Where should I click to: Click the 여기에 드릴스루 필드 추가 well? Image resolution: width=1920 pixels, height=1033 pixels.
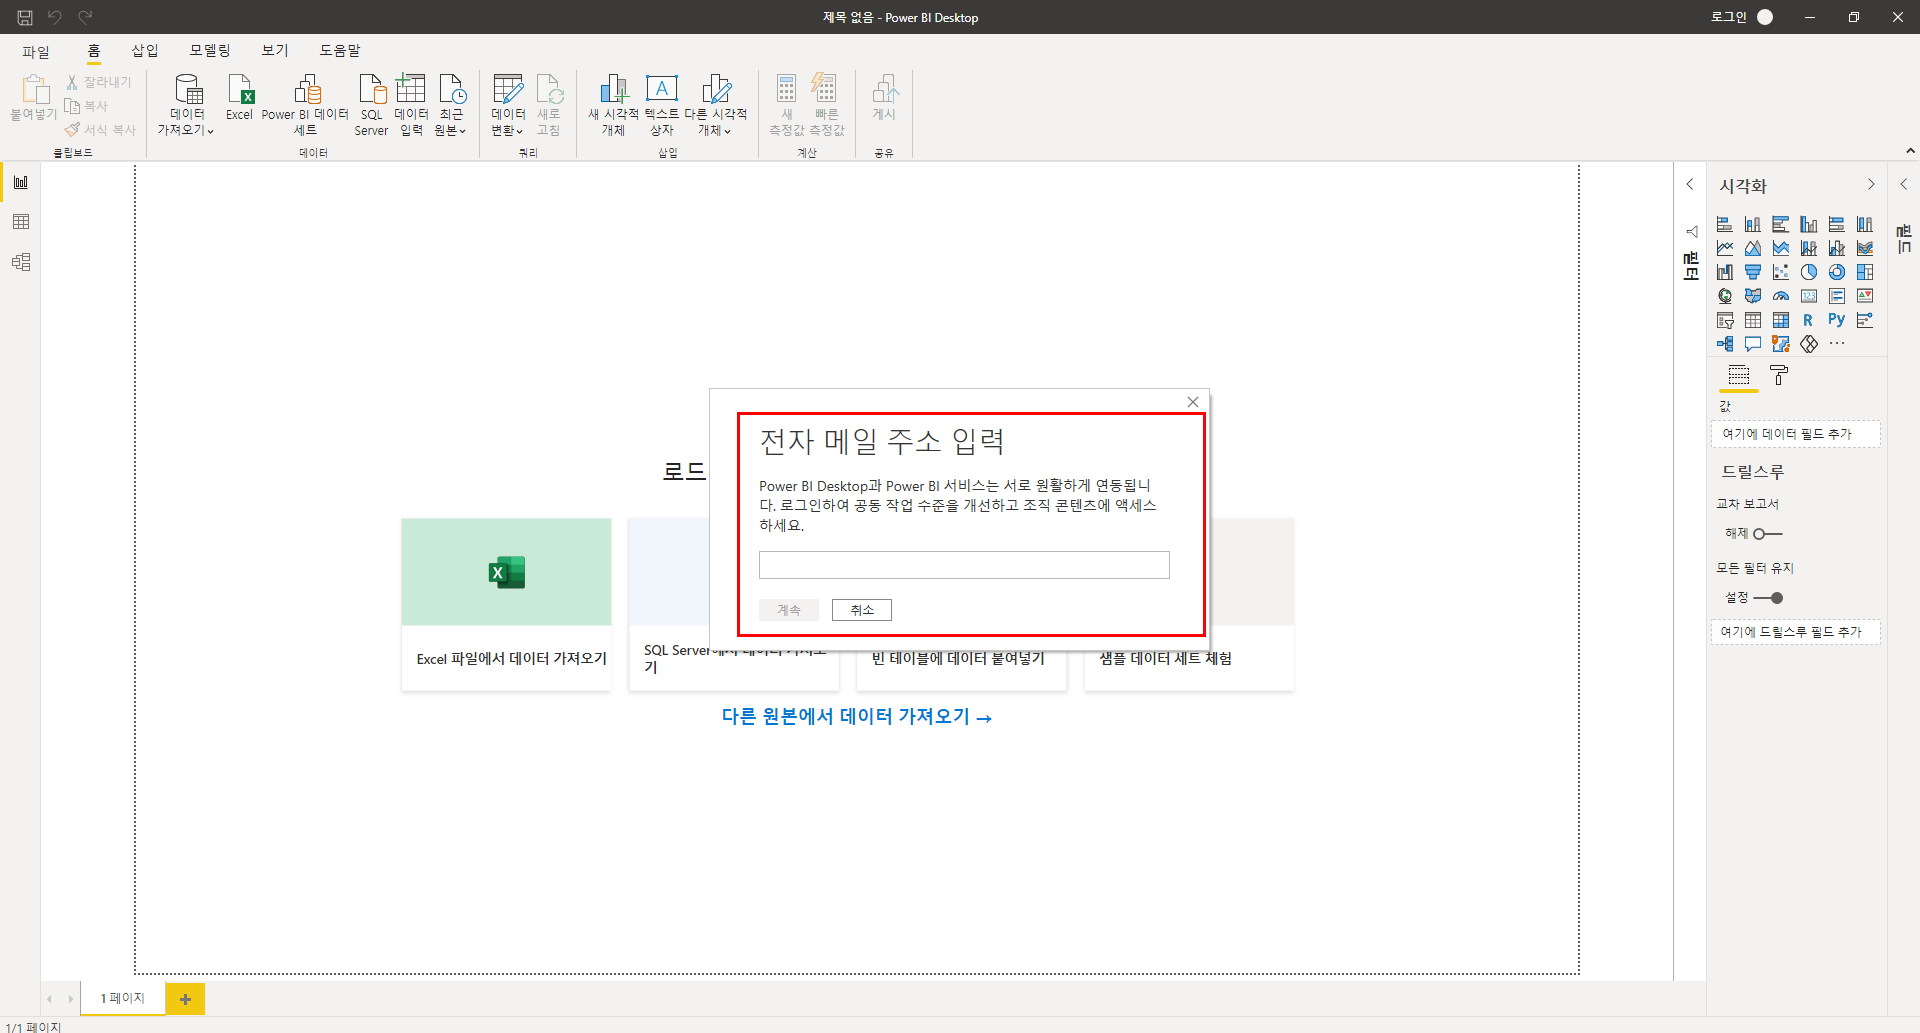tap(1796, 632)
